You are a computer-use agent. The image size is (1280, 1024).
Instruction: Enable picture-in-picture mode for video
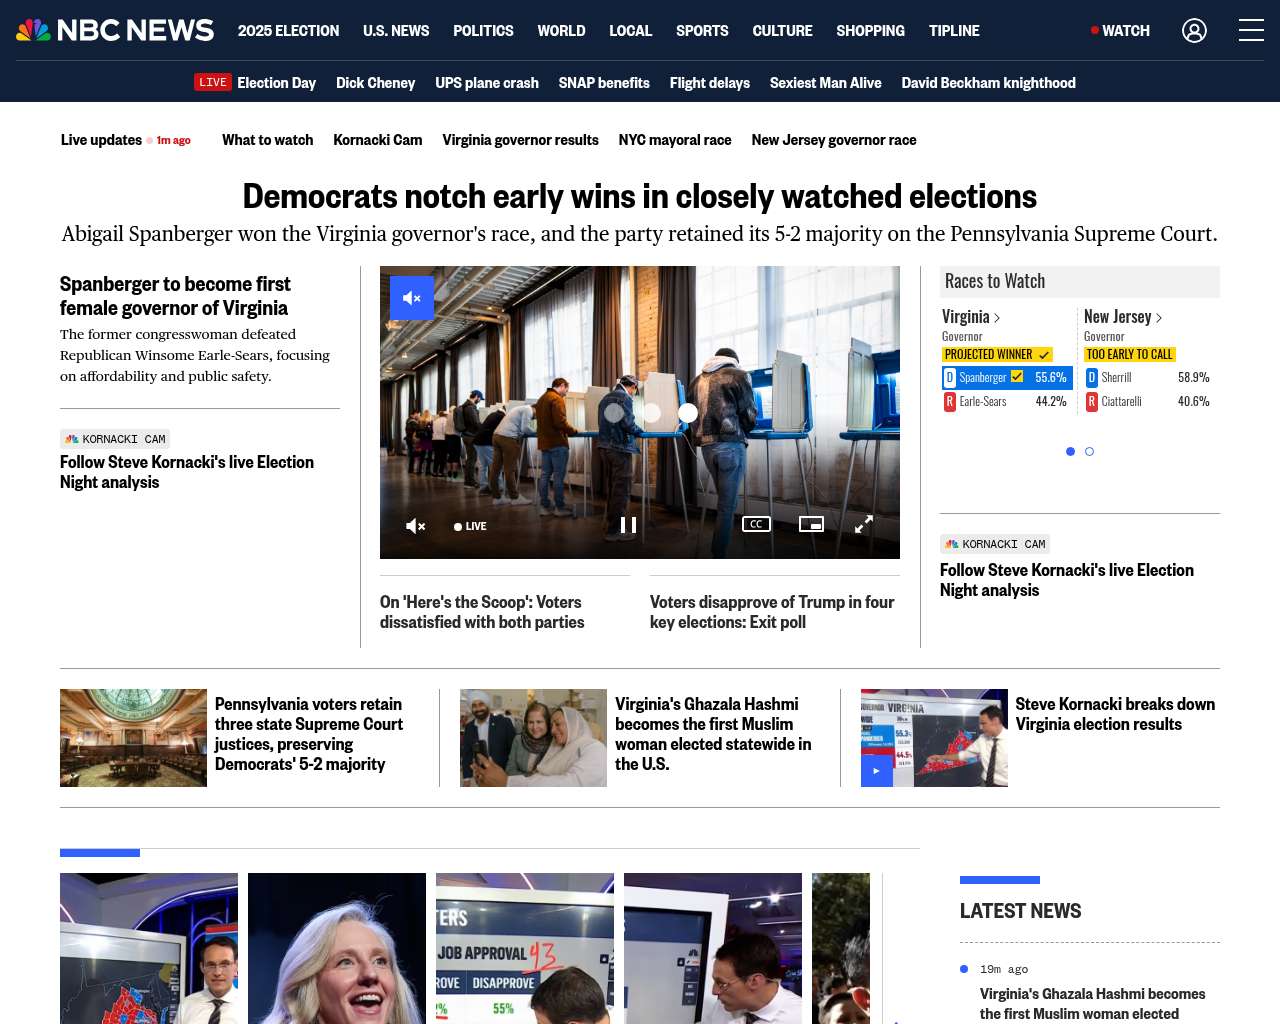pyautogui.click(x=811, y=524)
